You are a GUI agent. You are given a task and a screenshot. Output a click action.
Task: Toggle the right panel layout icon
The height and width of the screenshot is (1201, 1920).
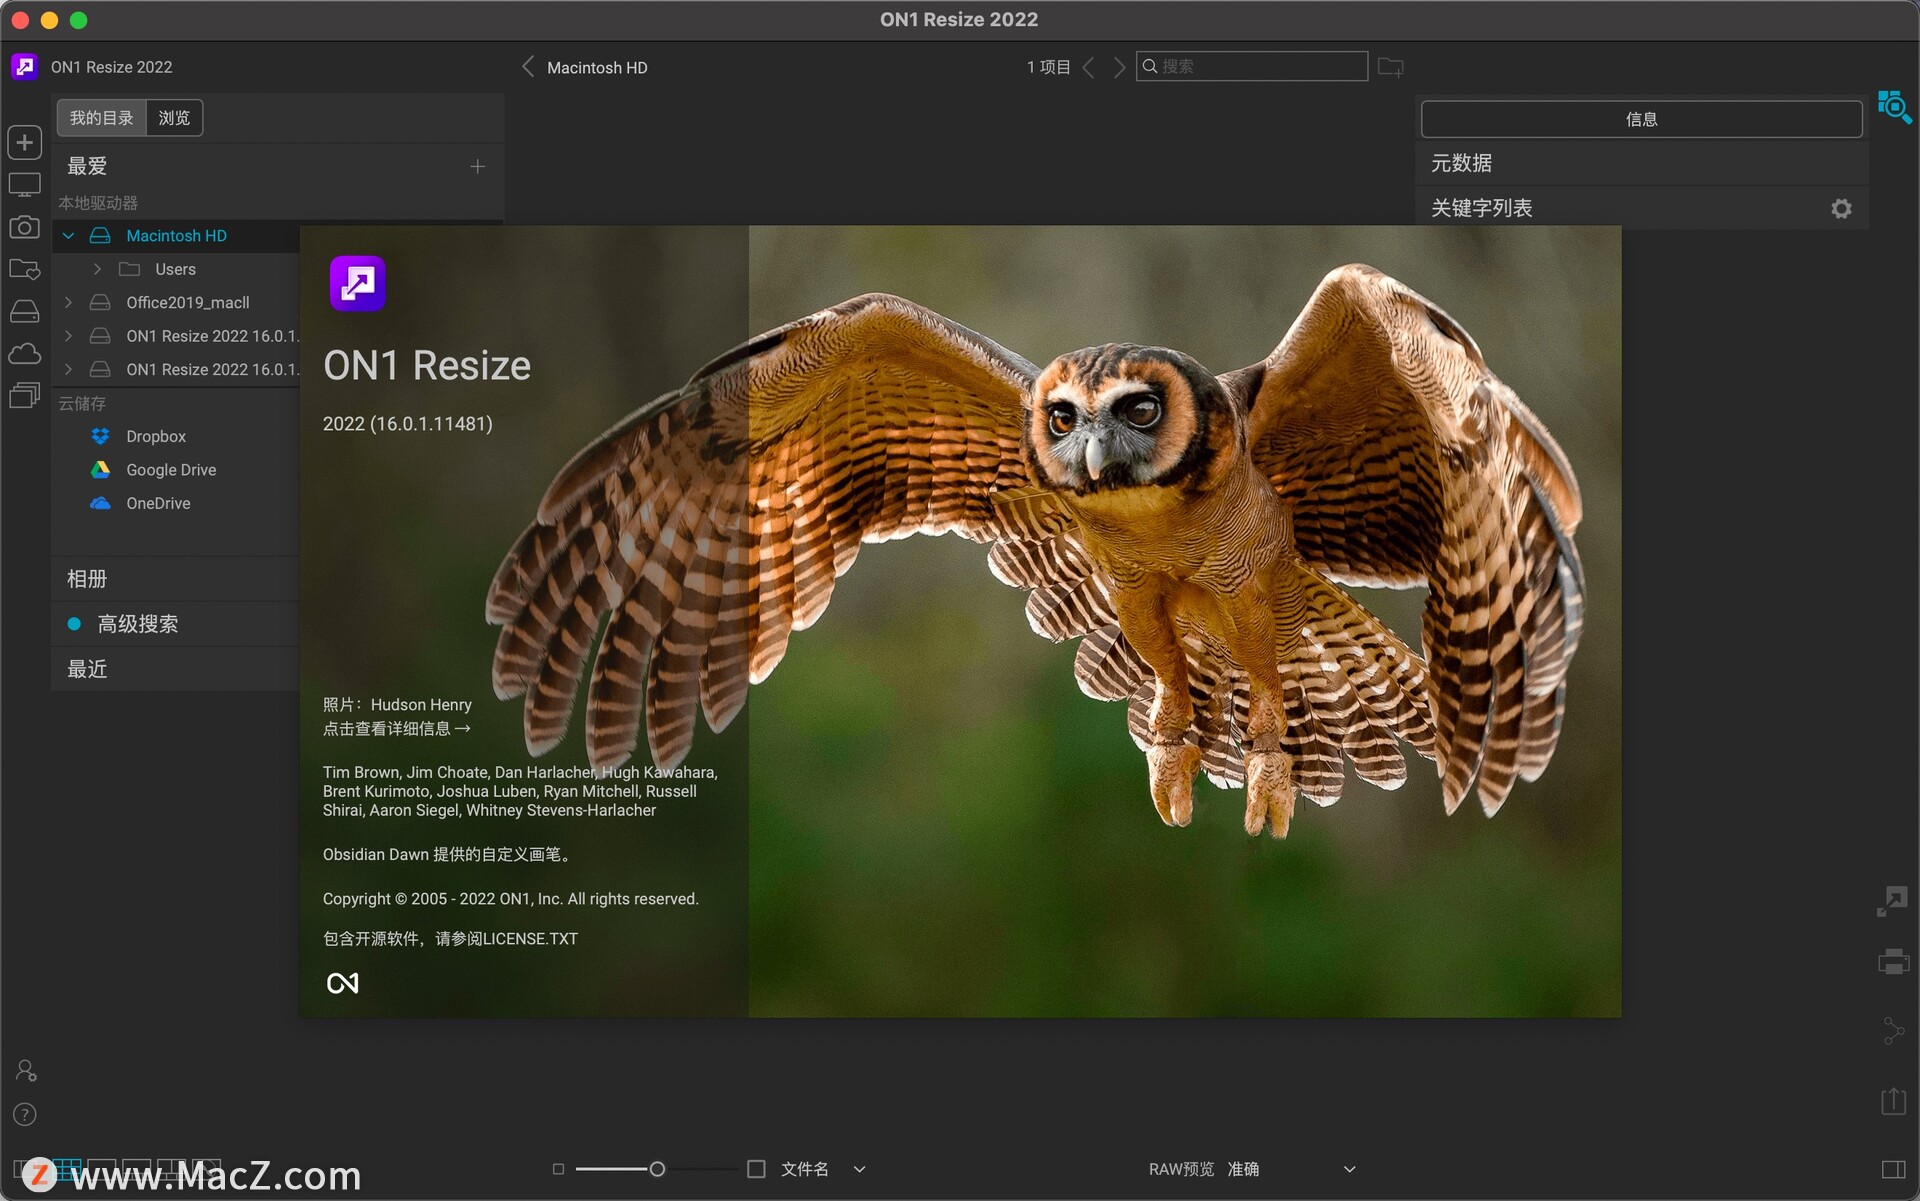coord(1893,1169)
